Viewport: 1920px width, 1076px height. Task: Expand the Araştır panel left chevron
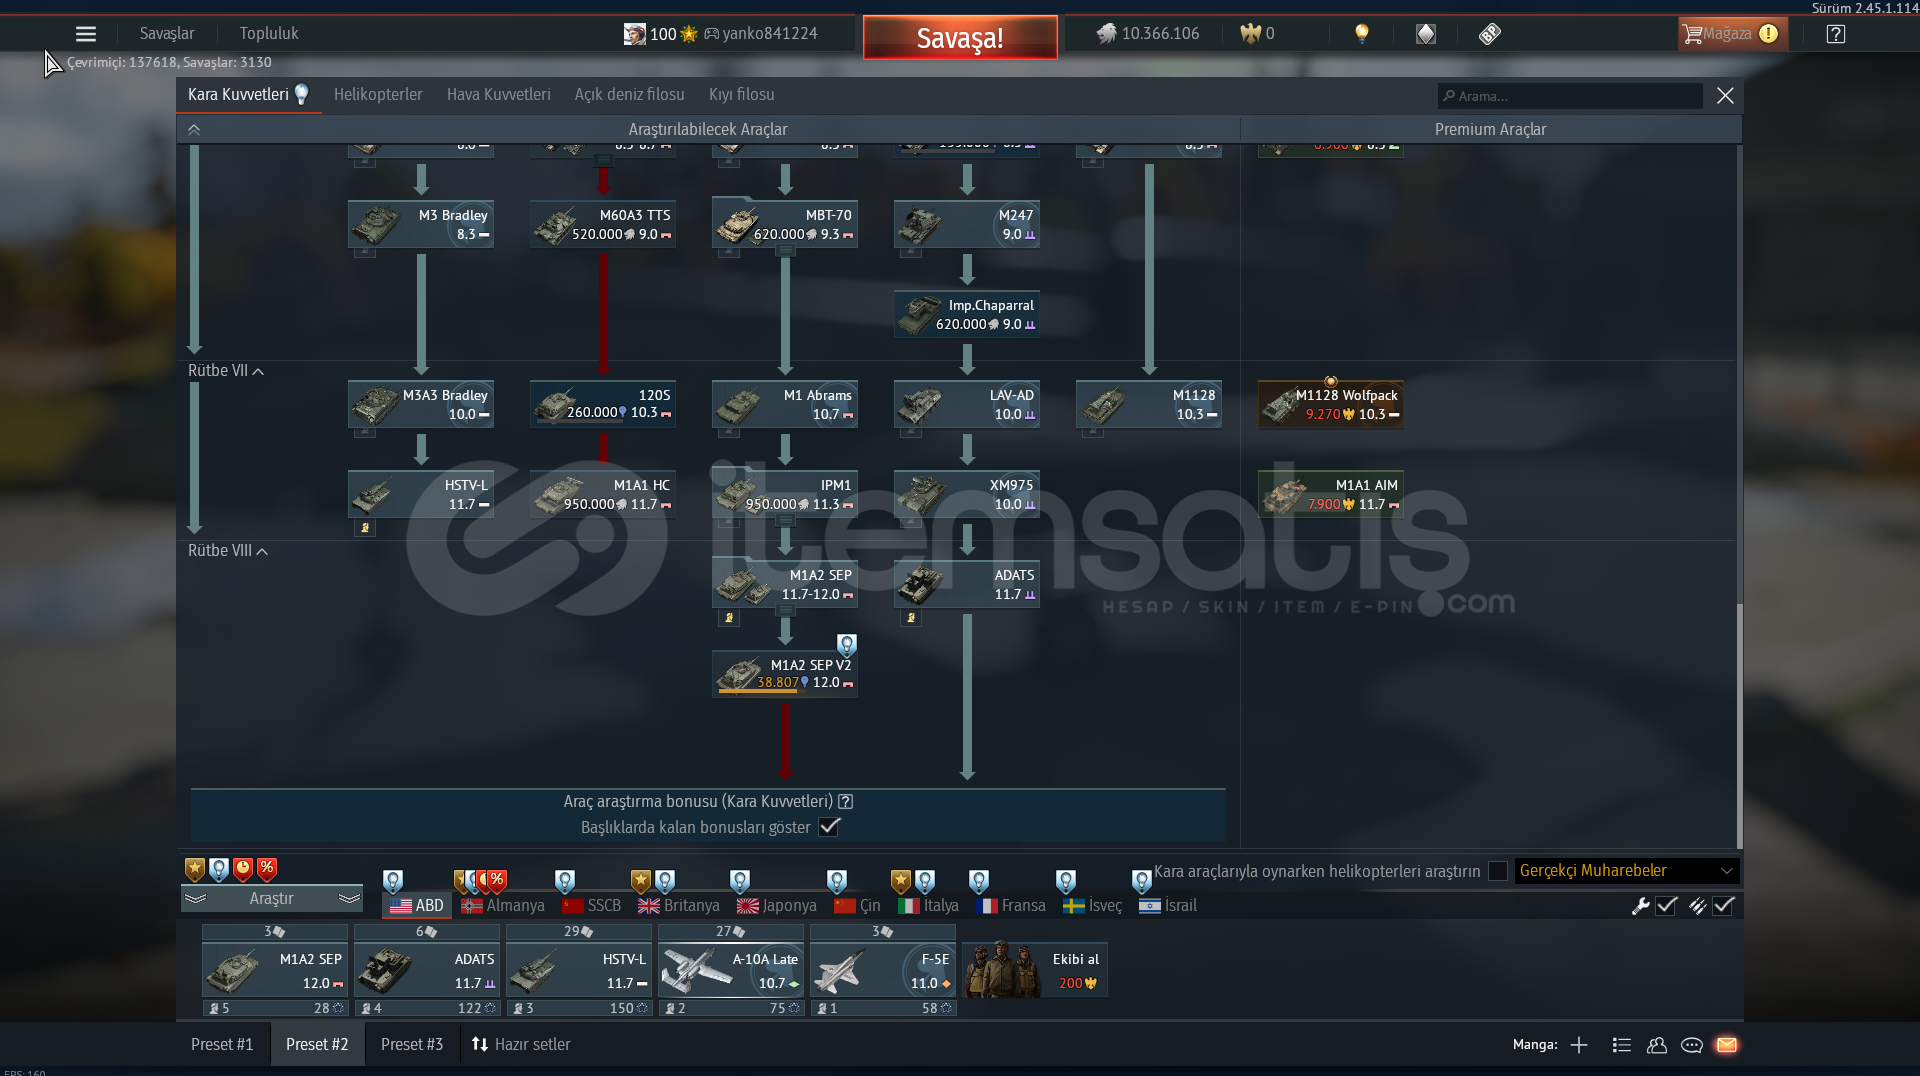pyautogui.click(x=195, y=899)
